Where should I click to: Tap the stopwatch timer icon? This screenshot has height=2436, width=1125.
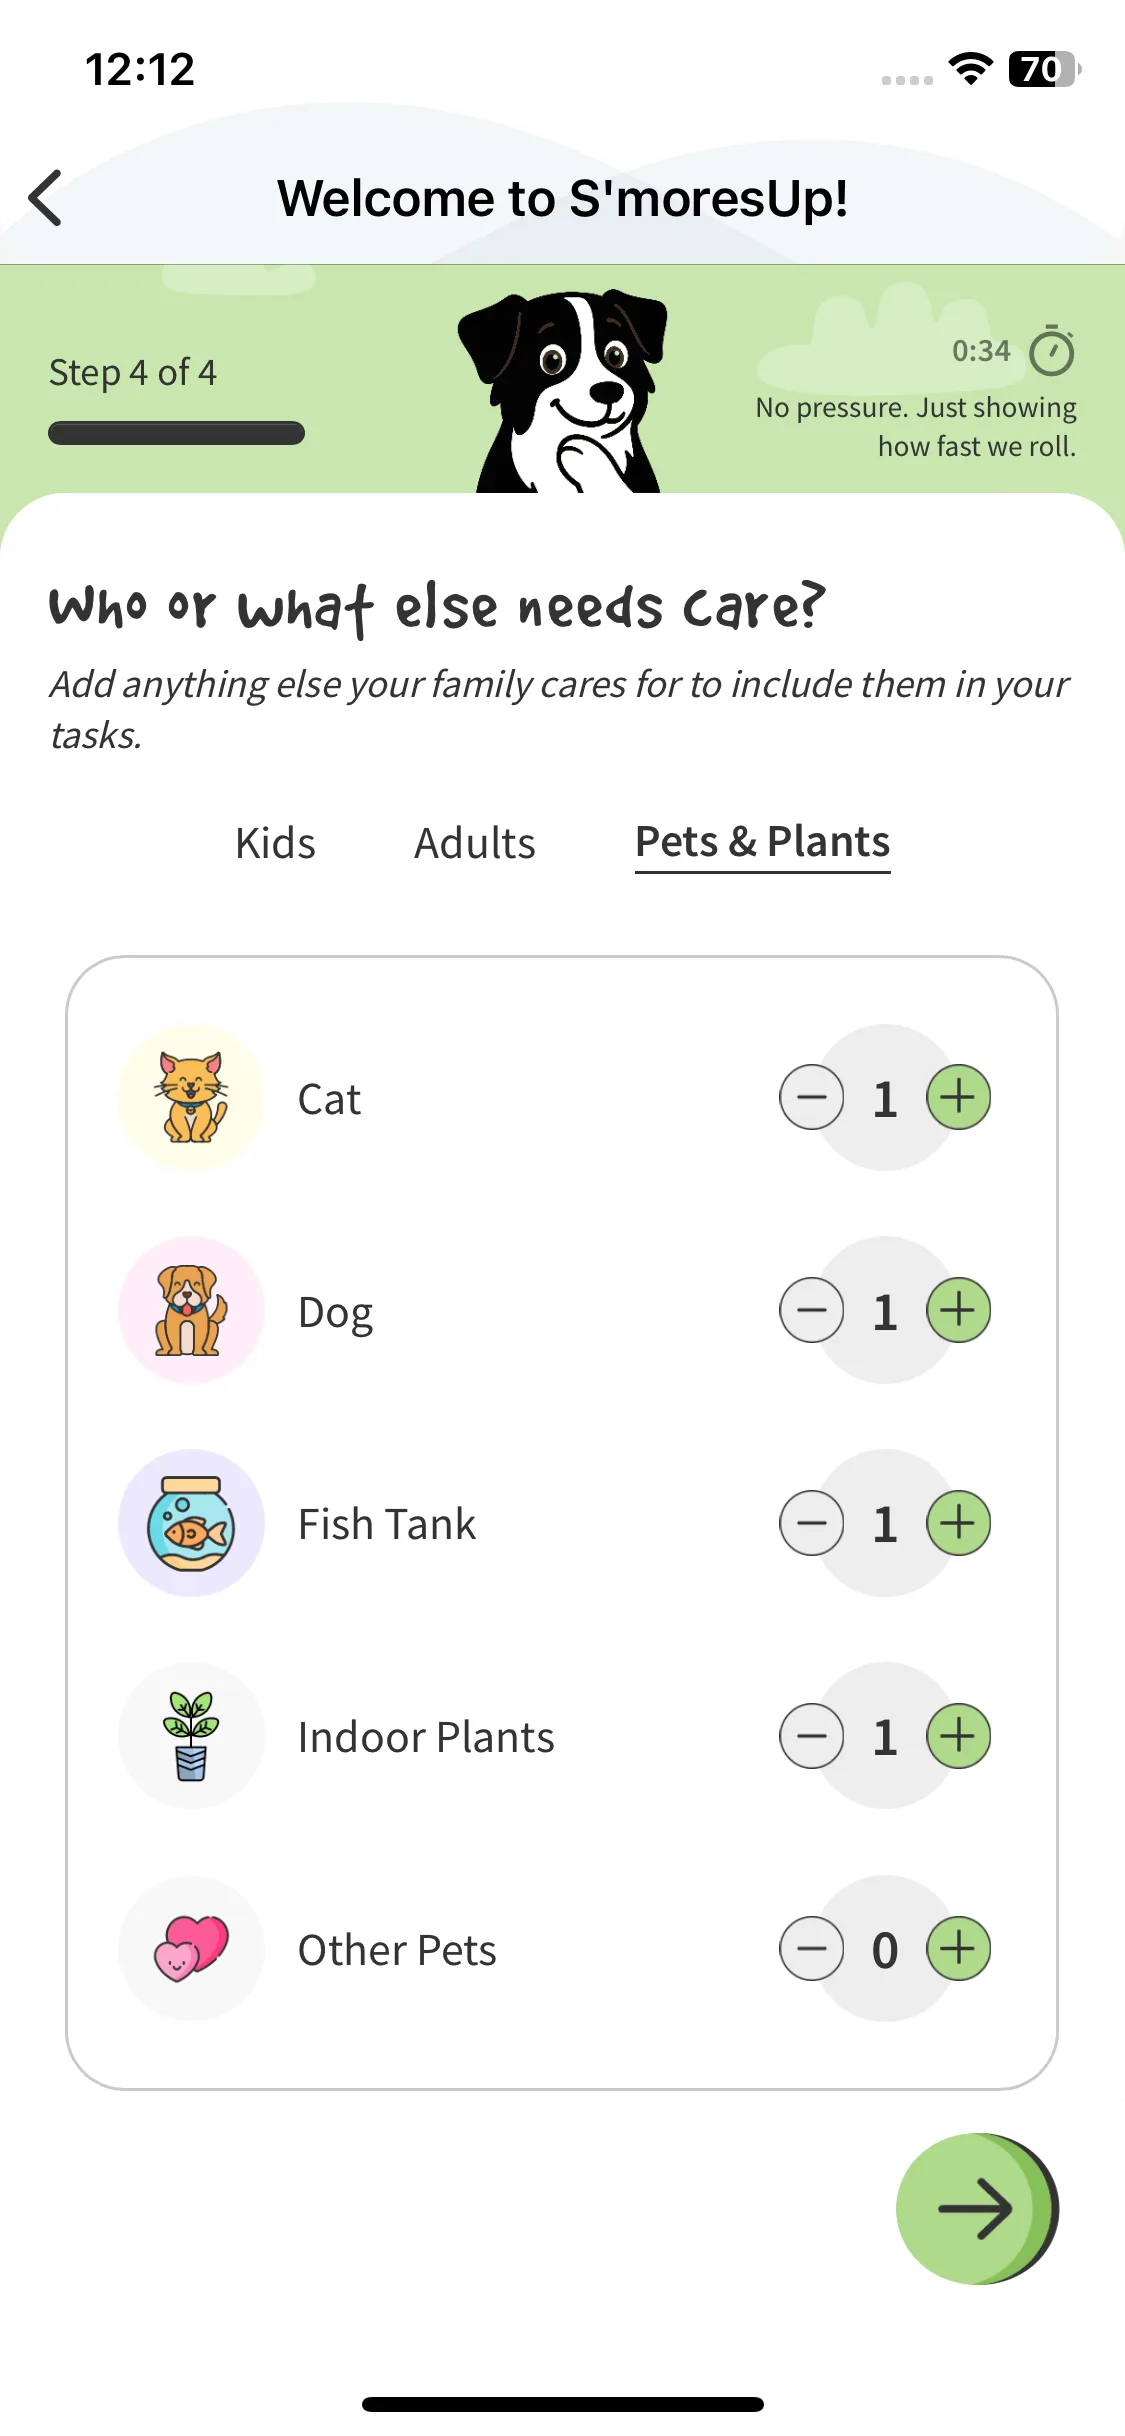point(1052,351)
